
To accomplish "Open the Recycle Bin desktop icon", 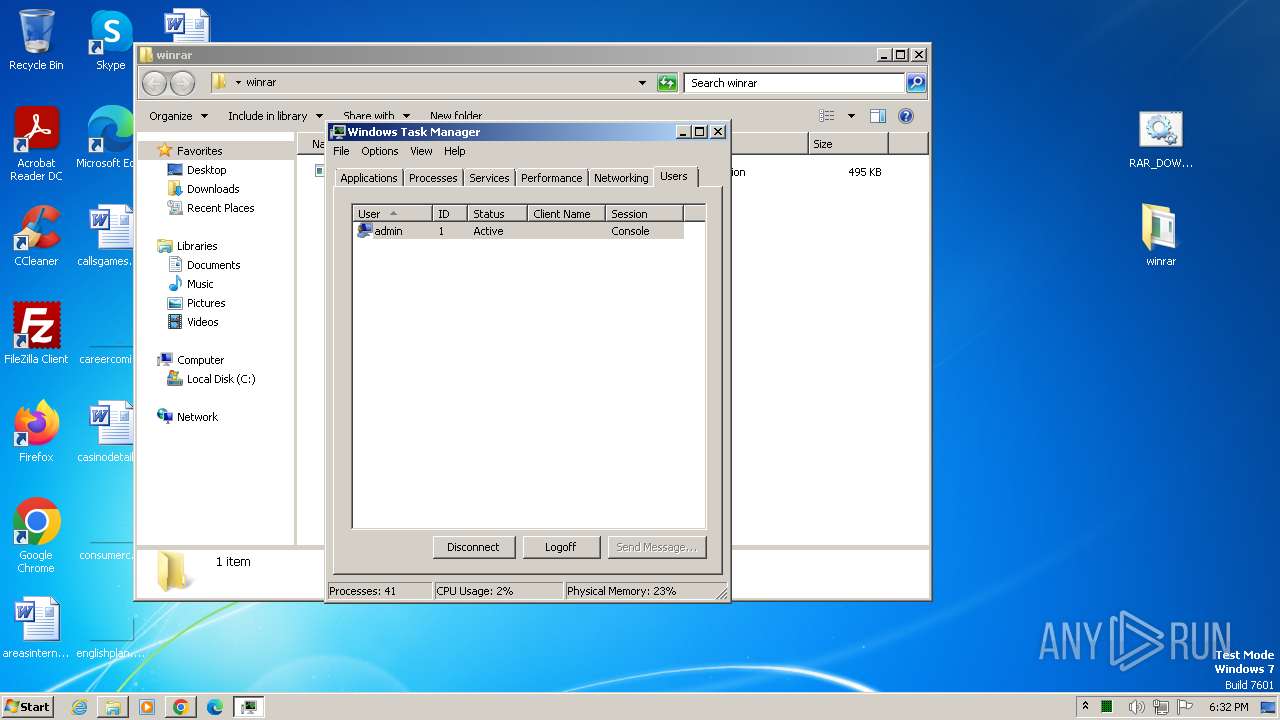I will coord(36,40).
